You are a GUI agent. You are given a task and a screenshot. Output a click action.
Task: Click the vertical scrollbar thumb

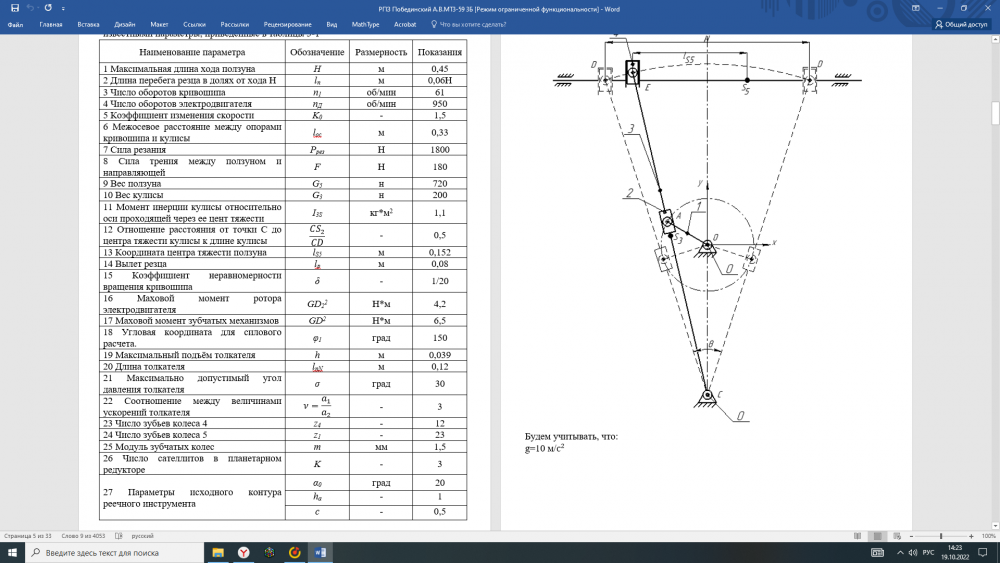(995, 113)
